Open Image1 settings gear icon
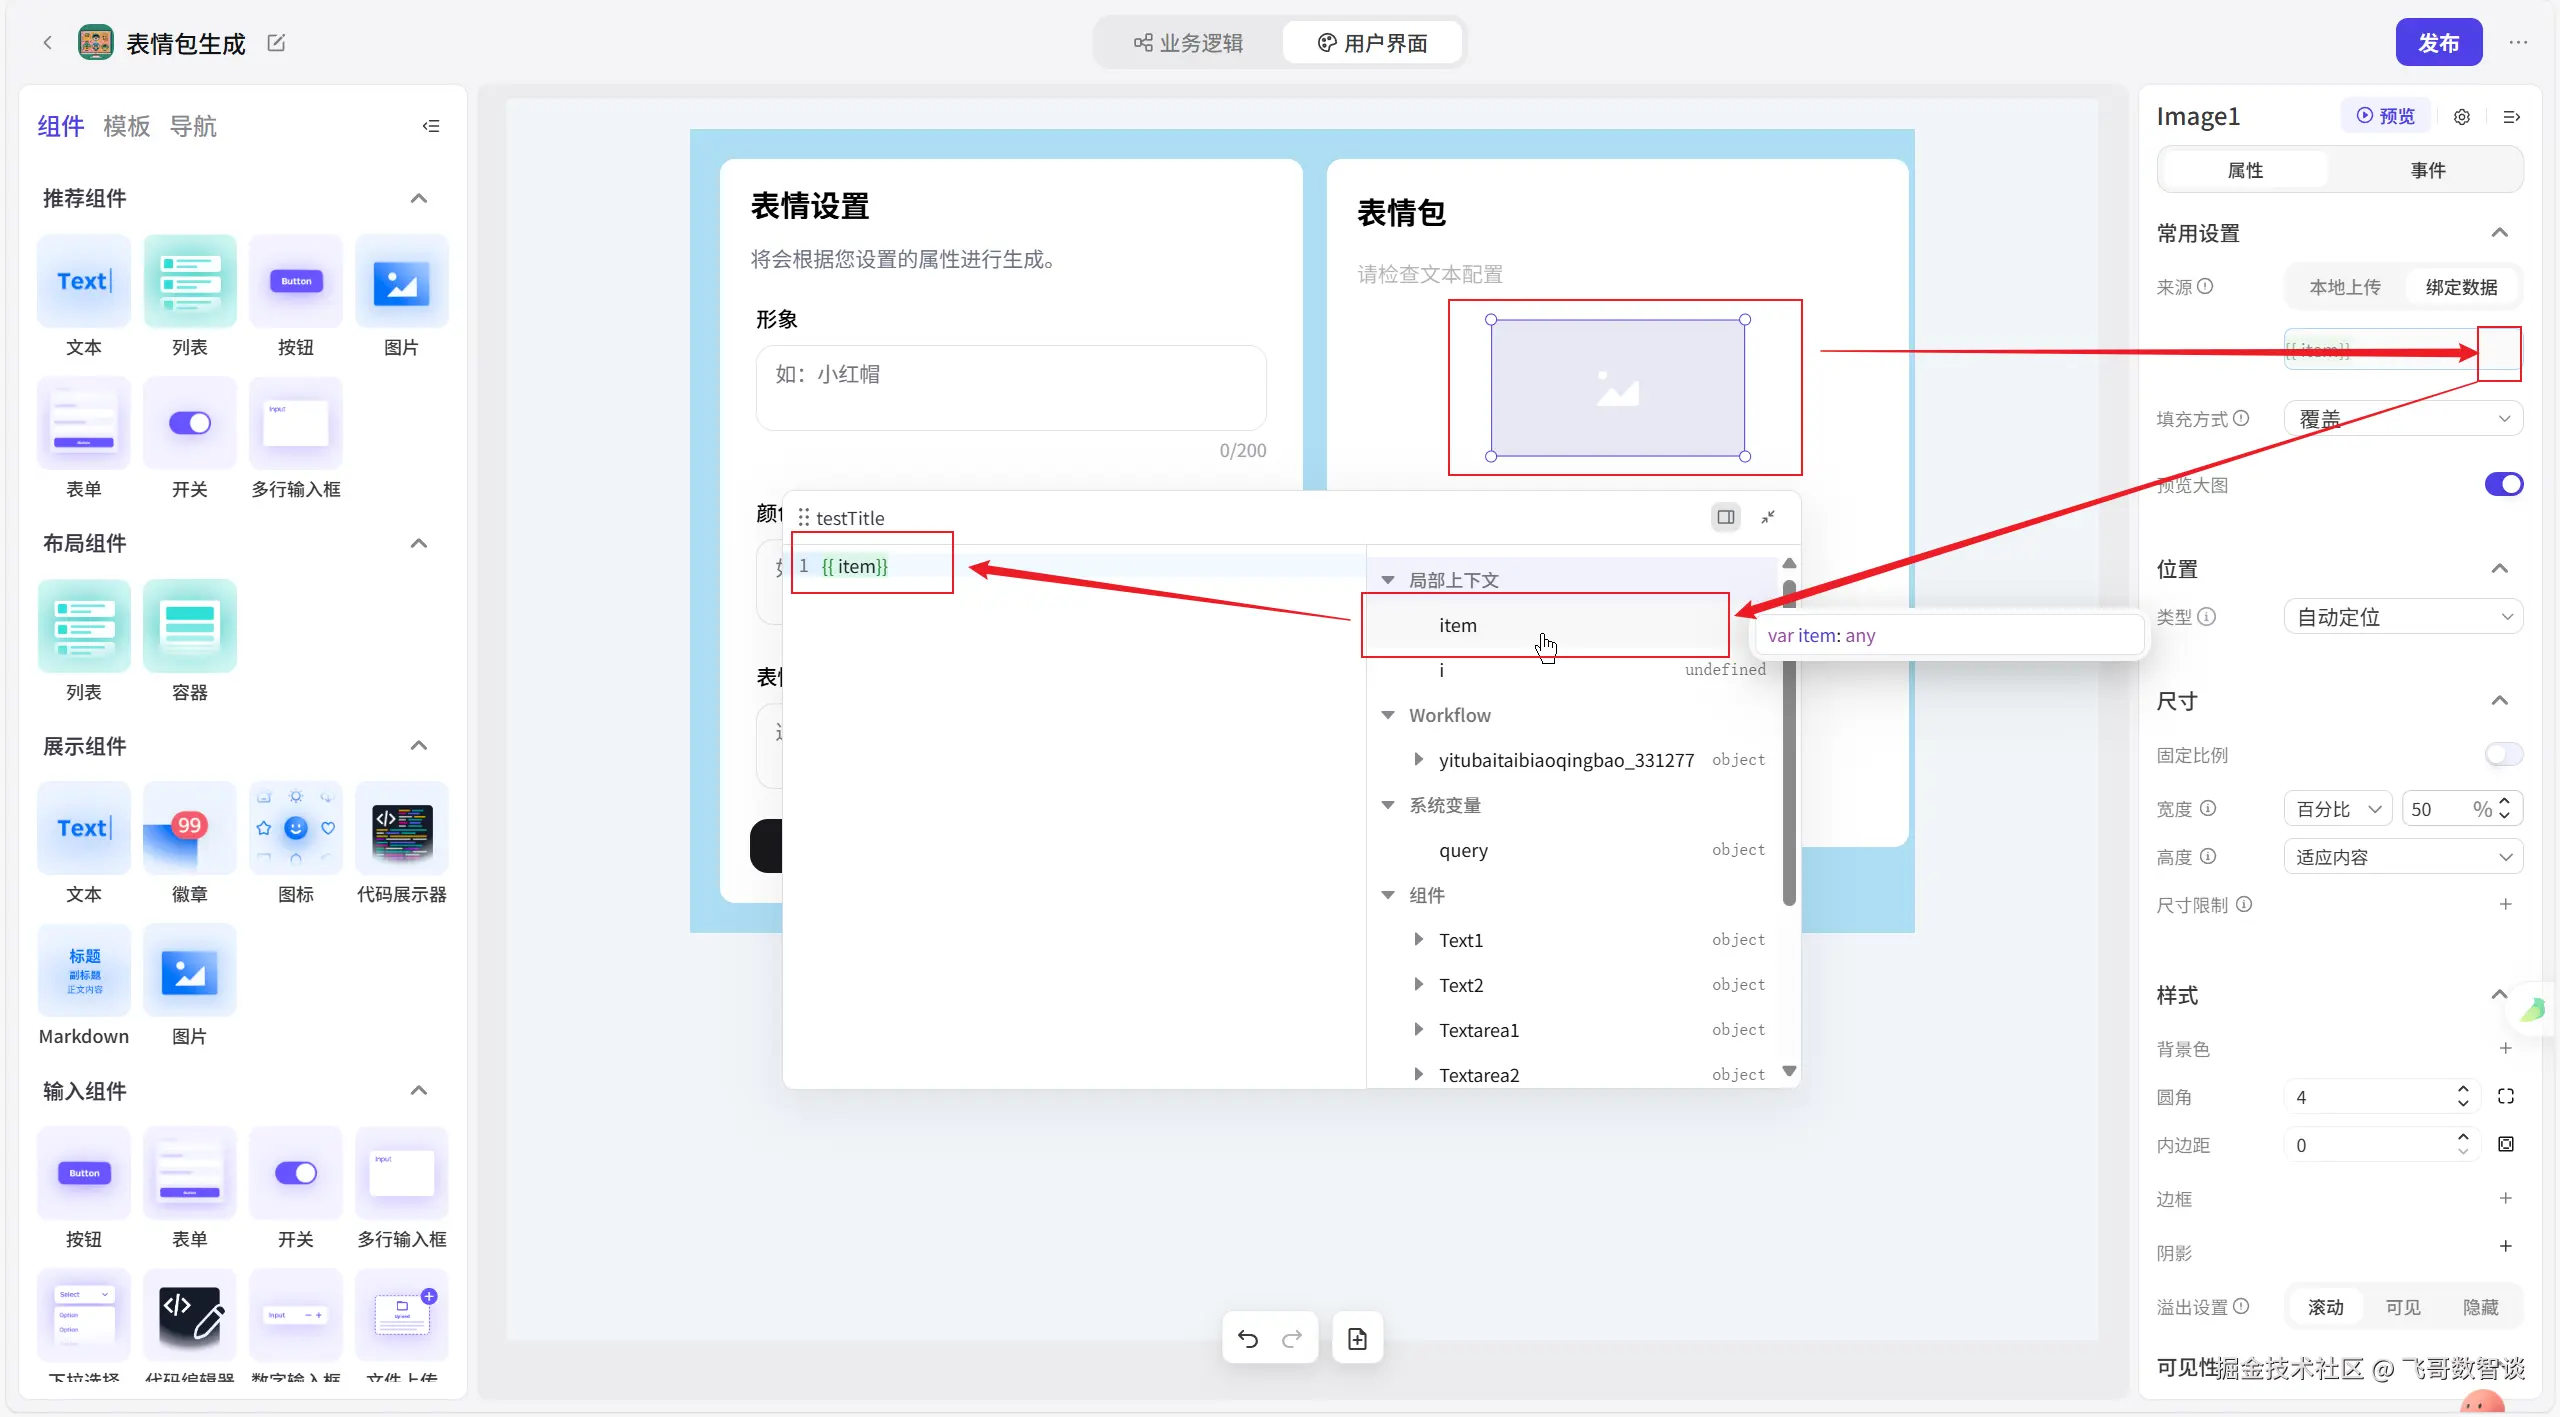The height and width of the screenshot is (1417, 2560). click(x=2462, y=117)
